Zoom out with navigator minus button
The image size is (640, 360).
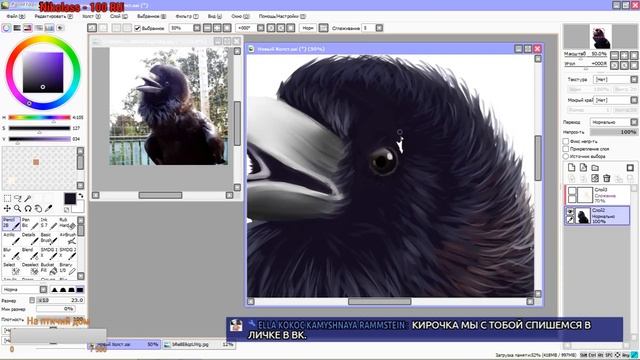pyautogui.click(x=614, y=55)
